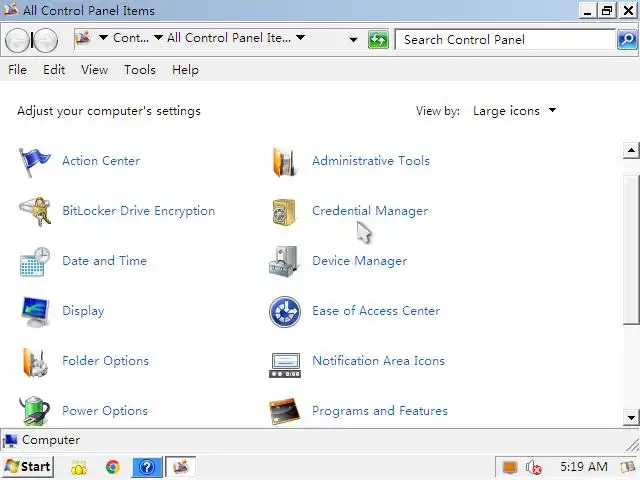Open the Power Options link
Screen dimensions: 640x480
105,411
